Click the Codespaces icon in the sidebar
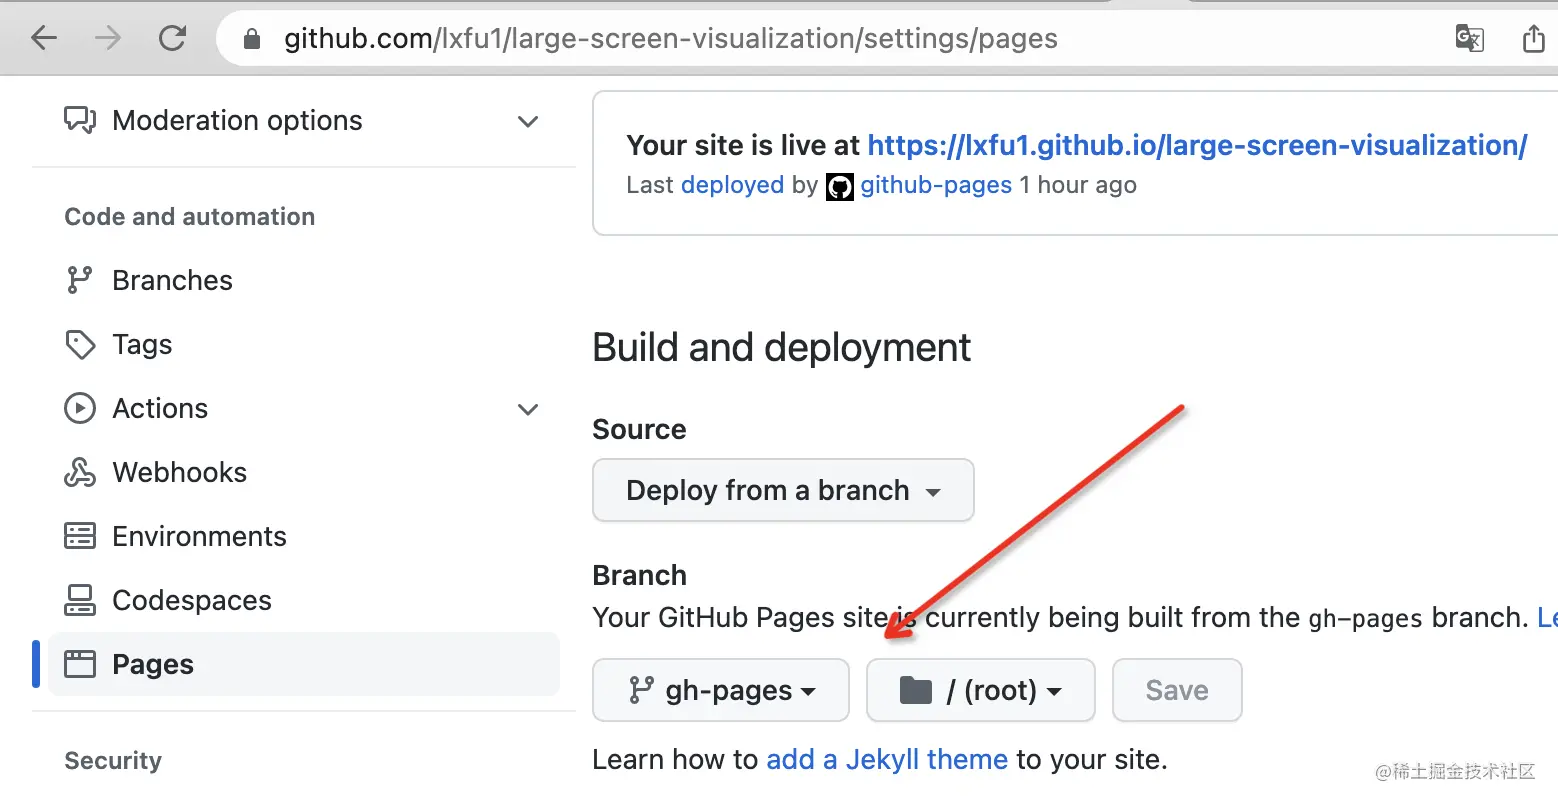The image size is (1558, 804). coord(80,600)
